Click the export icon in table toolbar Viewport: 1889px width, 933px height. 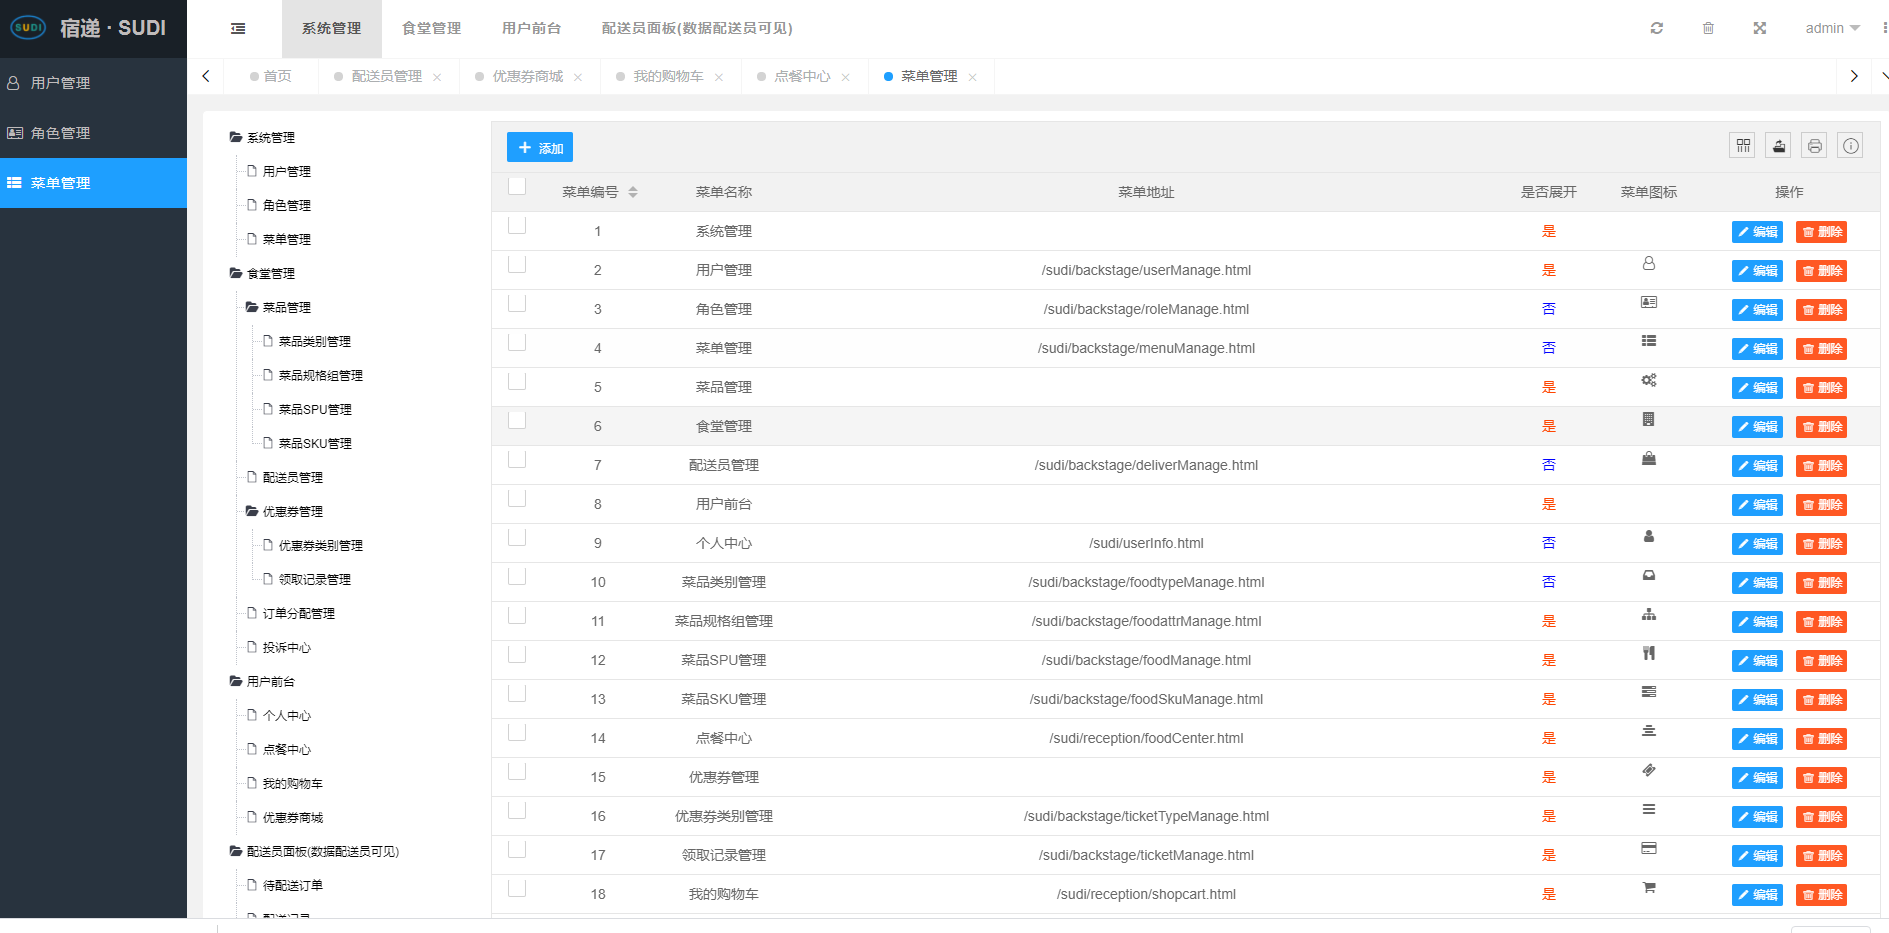click(x=1779, y=146)
